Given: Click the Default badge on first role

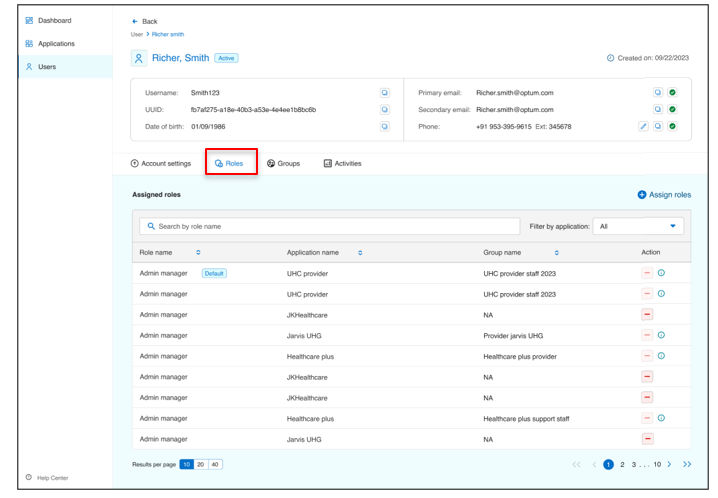Looking at the screenshot, I should pyautogui.click(x=214, y=273).
